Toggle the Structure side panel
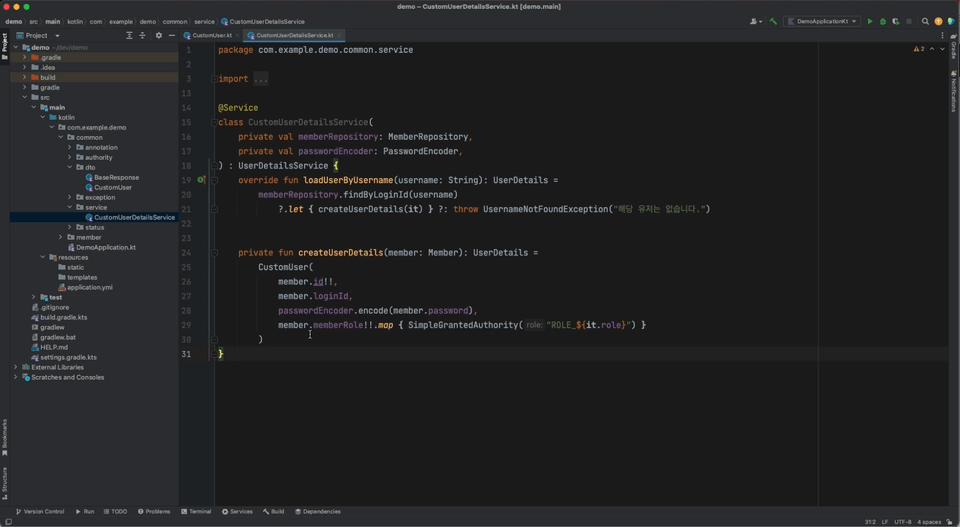This screenshot has width=960, height=527. pyautogui.click(x=4, y=481)
